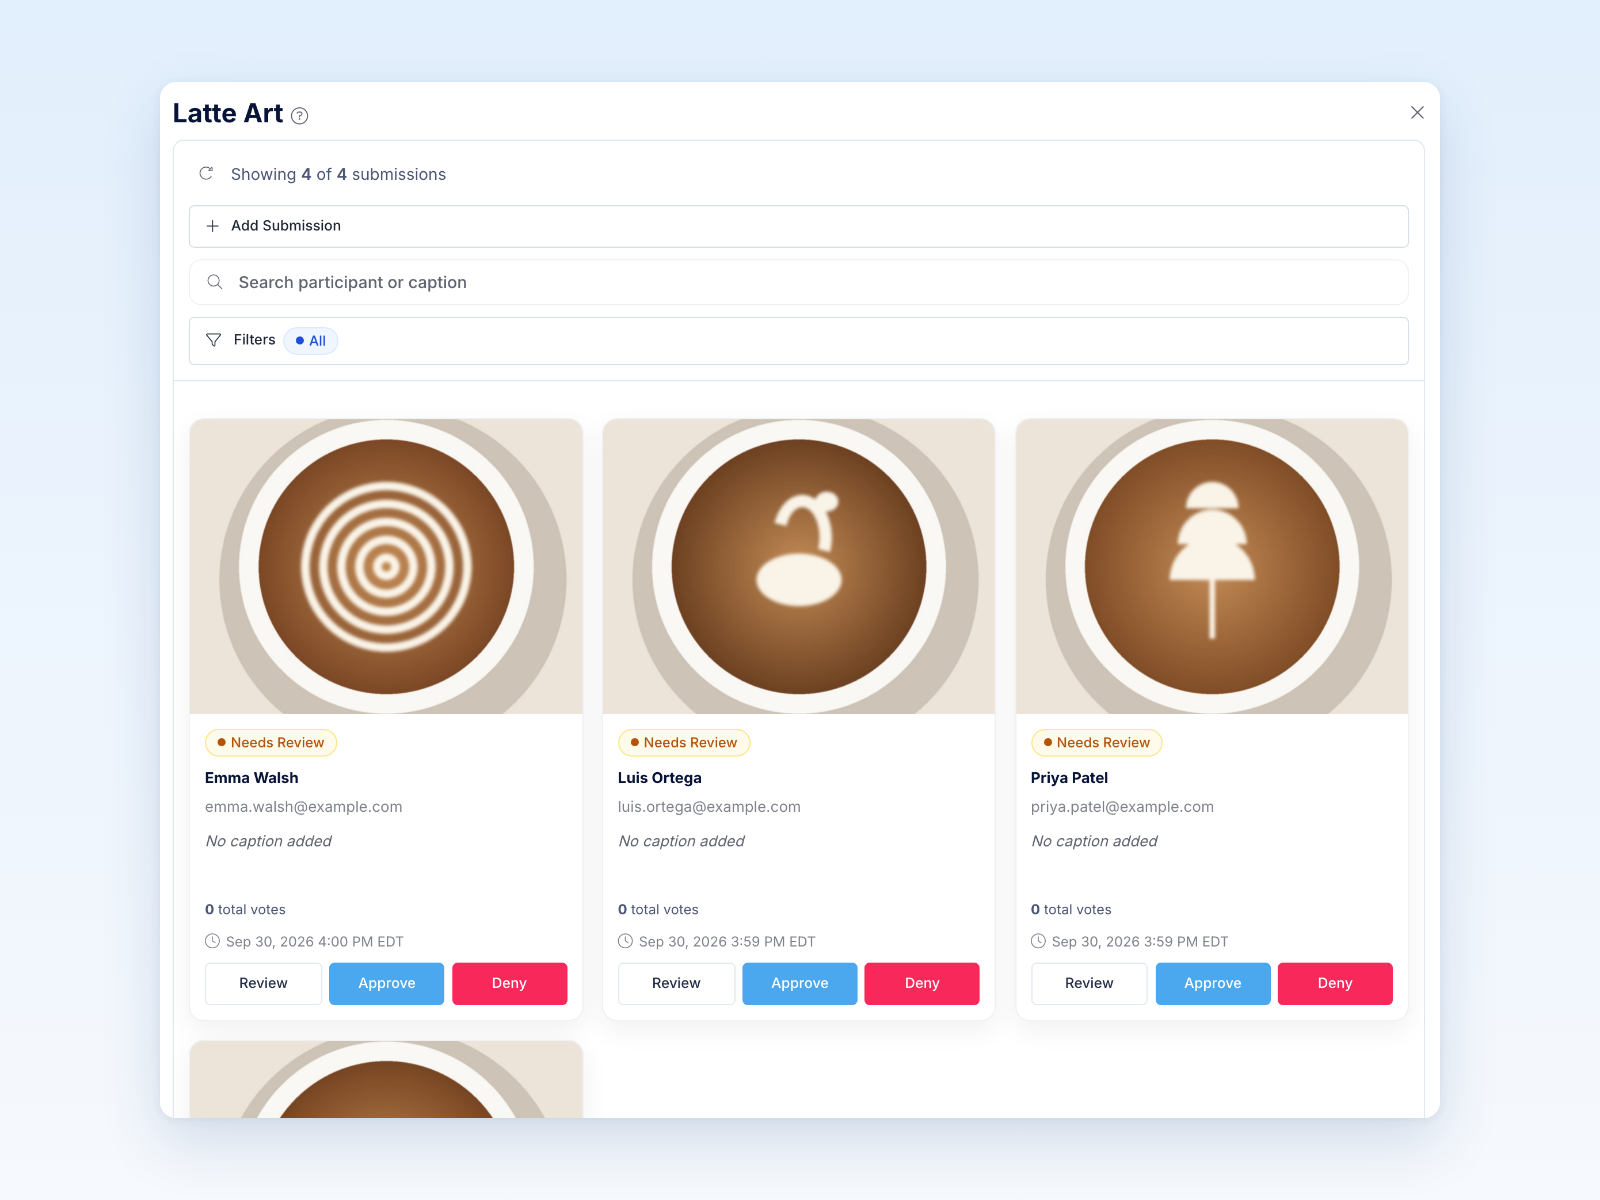Viewport: 1600px width, 1200px height.
Task: Click the name Emma Walsh
Action: click(252, 778)
